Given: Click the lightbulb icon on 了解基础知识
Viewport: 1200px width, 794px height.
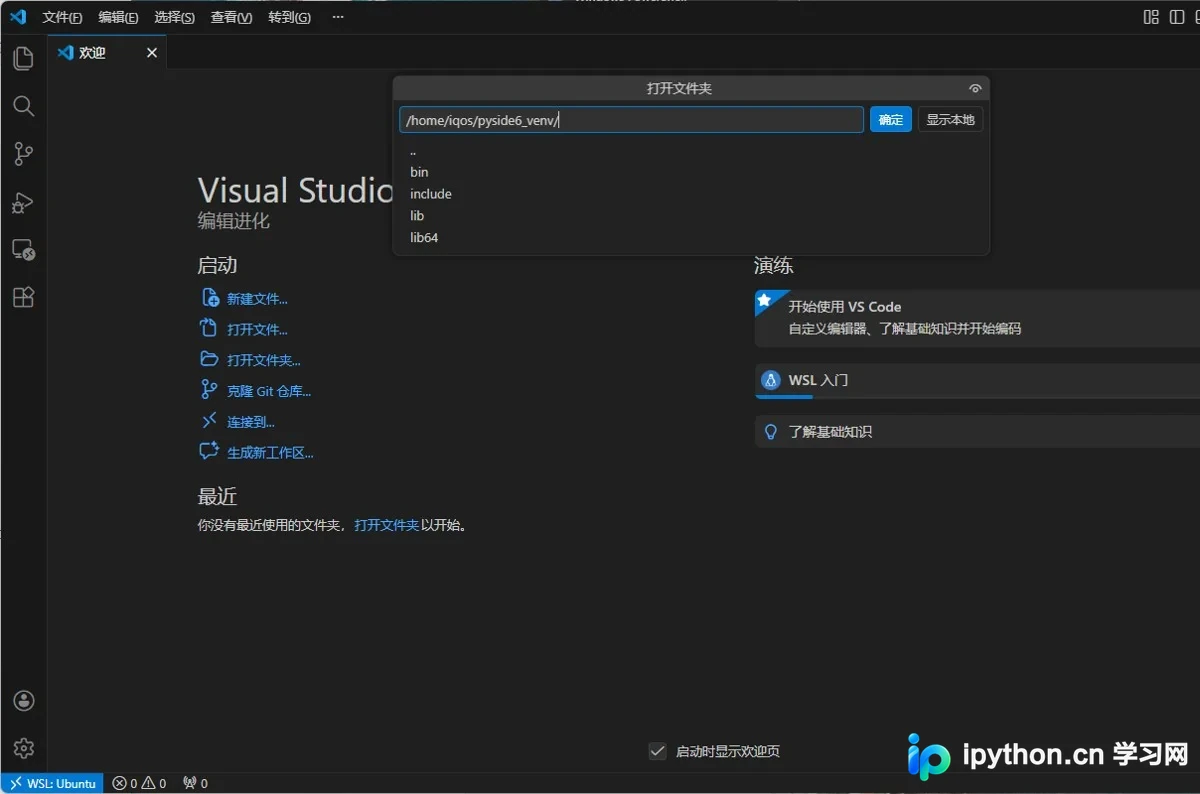Looking at the screenshot, I should click(x=770, y=432).
